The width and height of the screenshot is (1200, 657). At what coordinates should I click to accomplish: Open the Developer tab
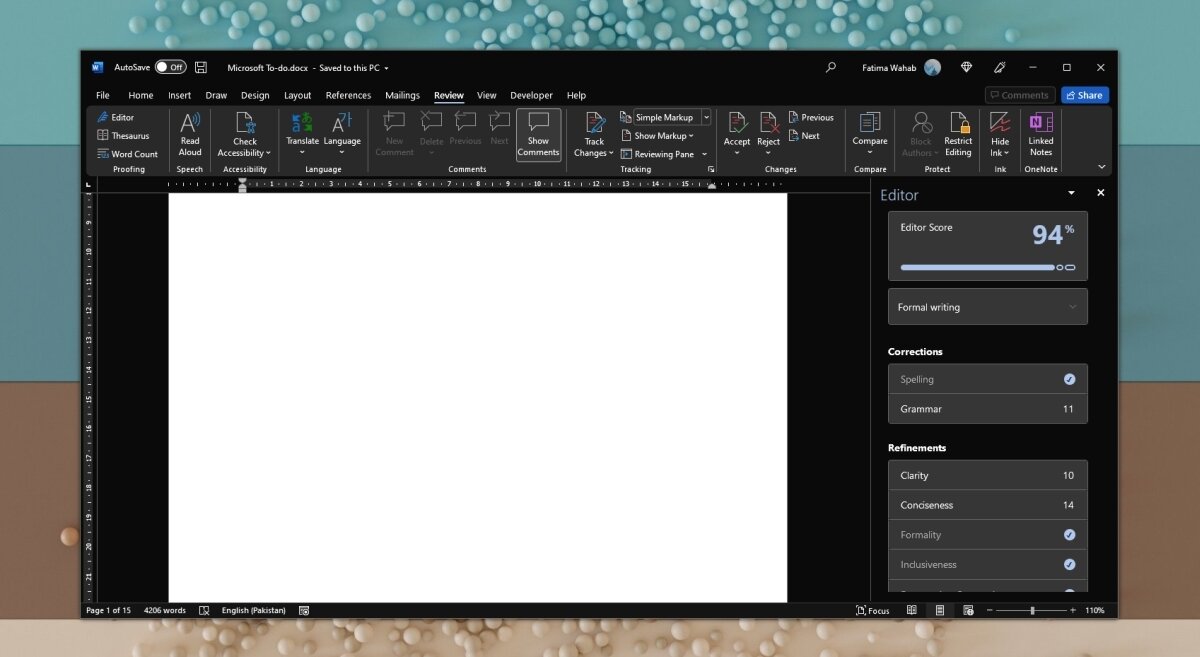pyautogui.click(x=531, y=95)
